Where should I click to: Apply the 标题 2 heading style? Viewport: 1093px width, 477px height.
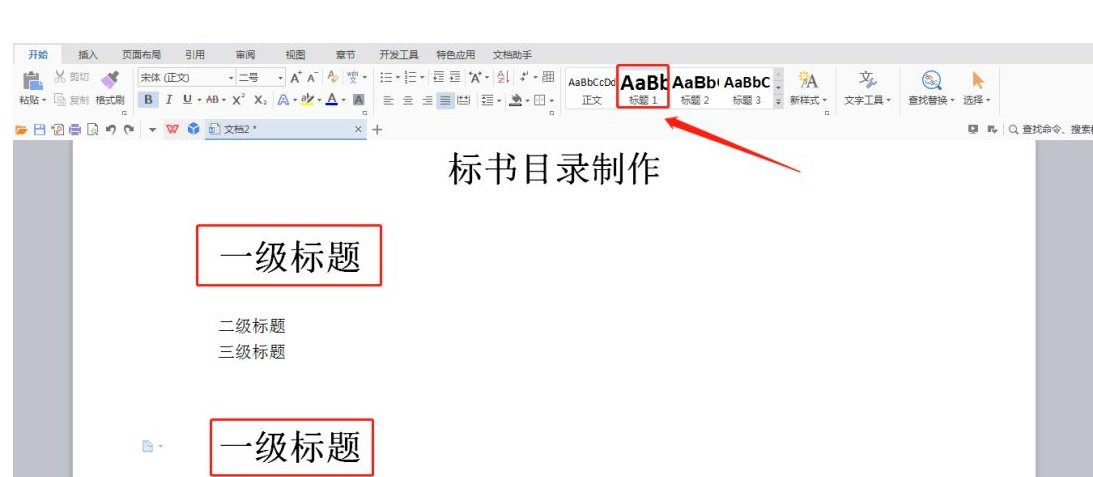(695, 87)
